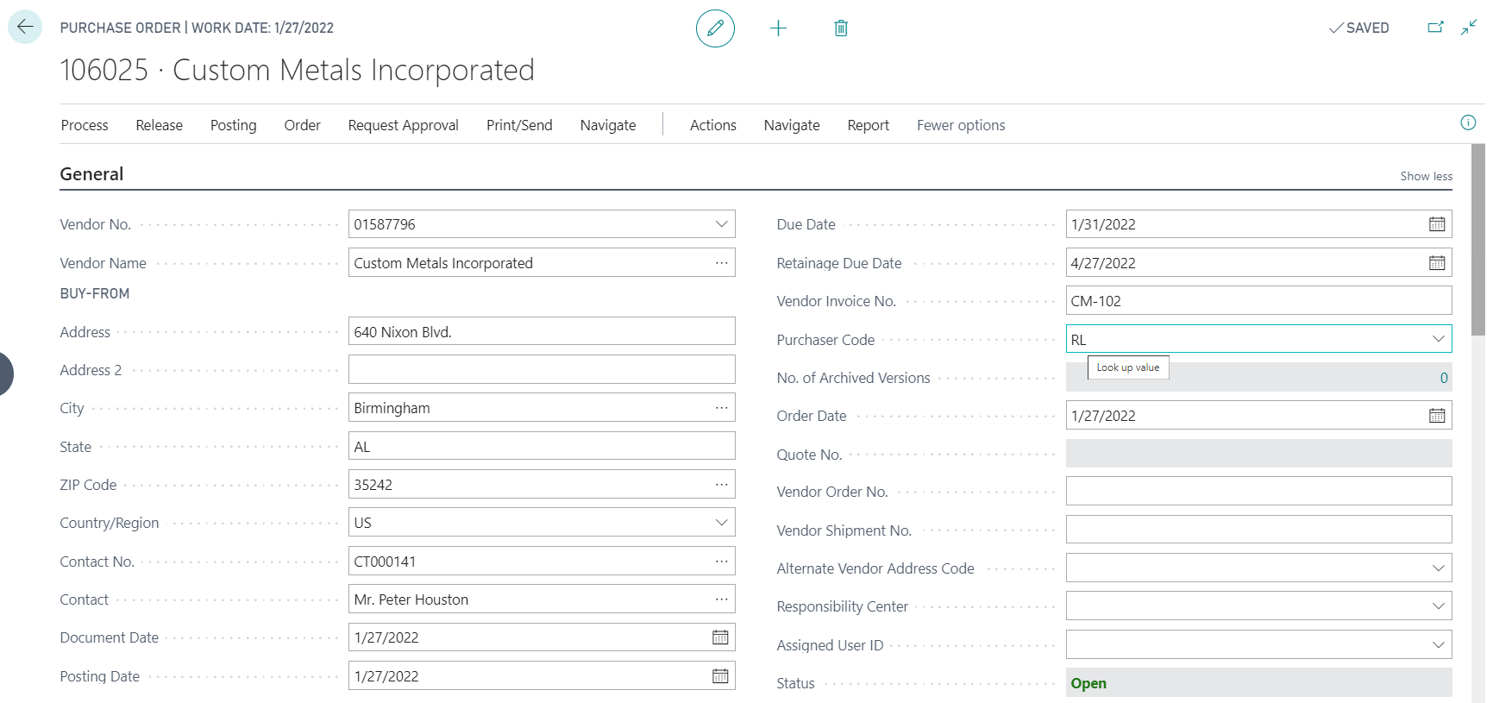Image resolution: width=1493 pixels, height=703 pixels.
Task: Open Order Date calendar picker
Action: click(x=1437, y=416)
